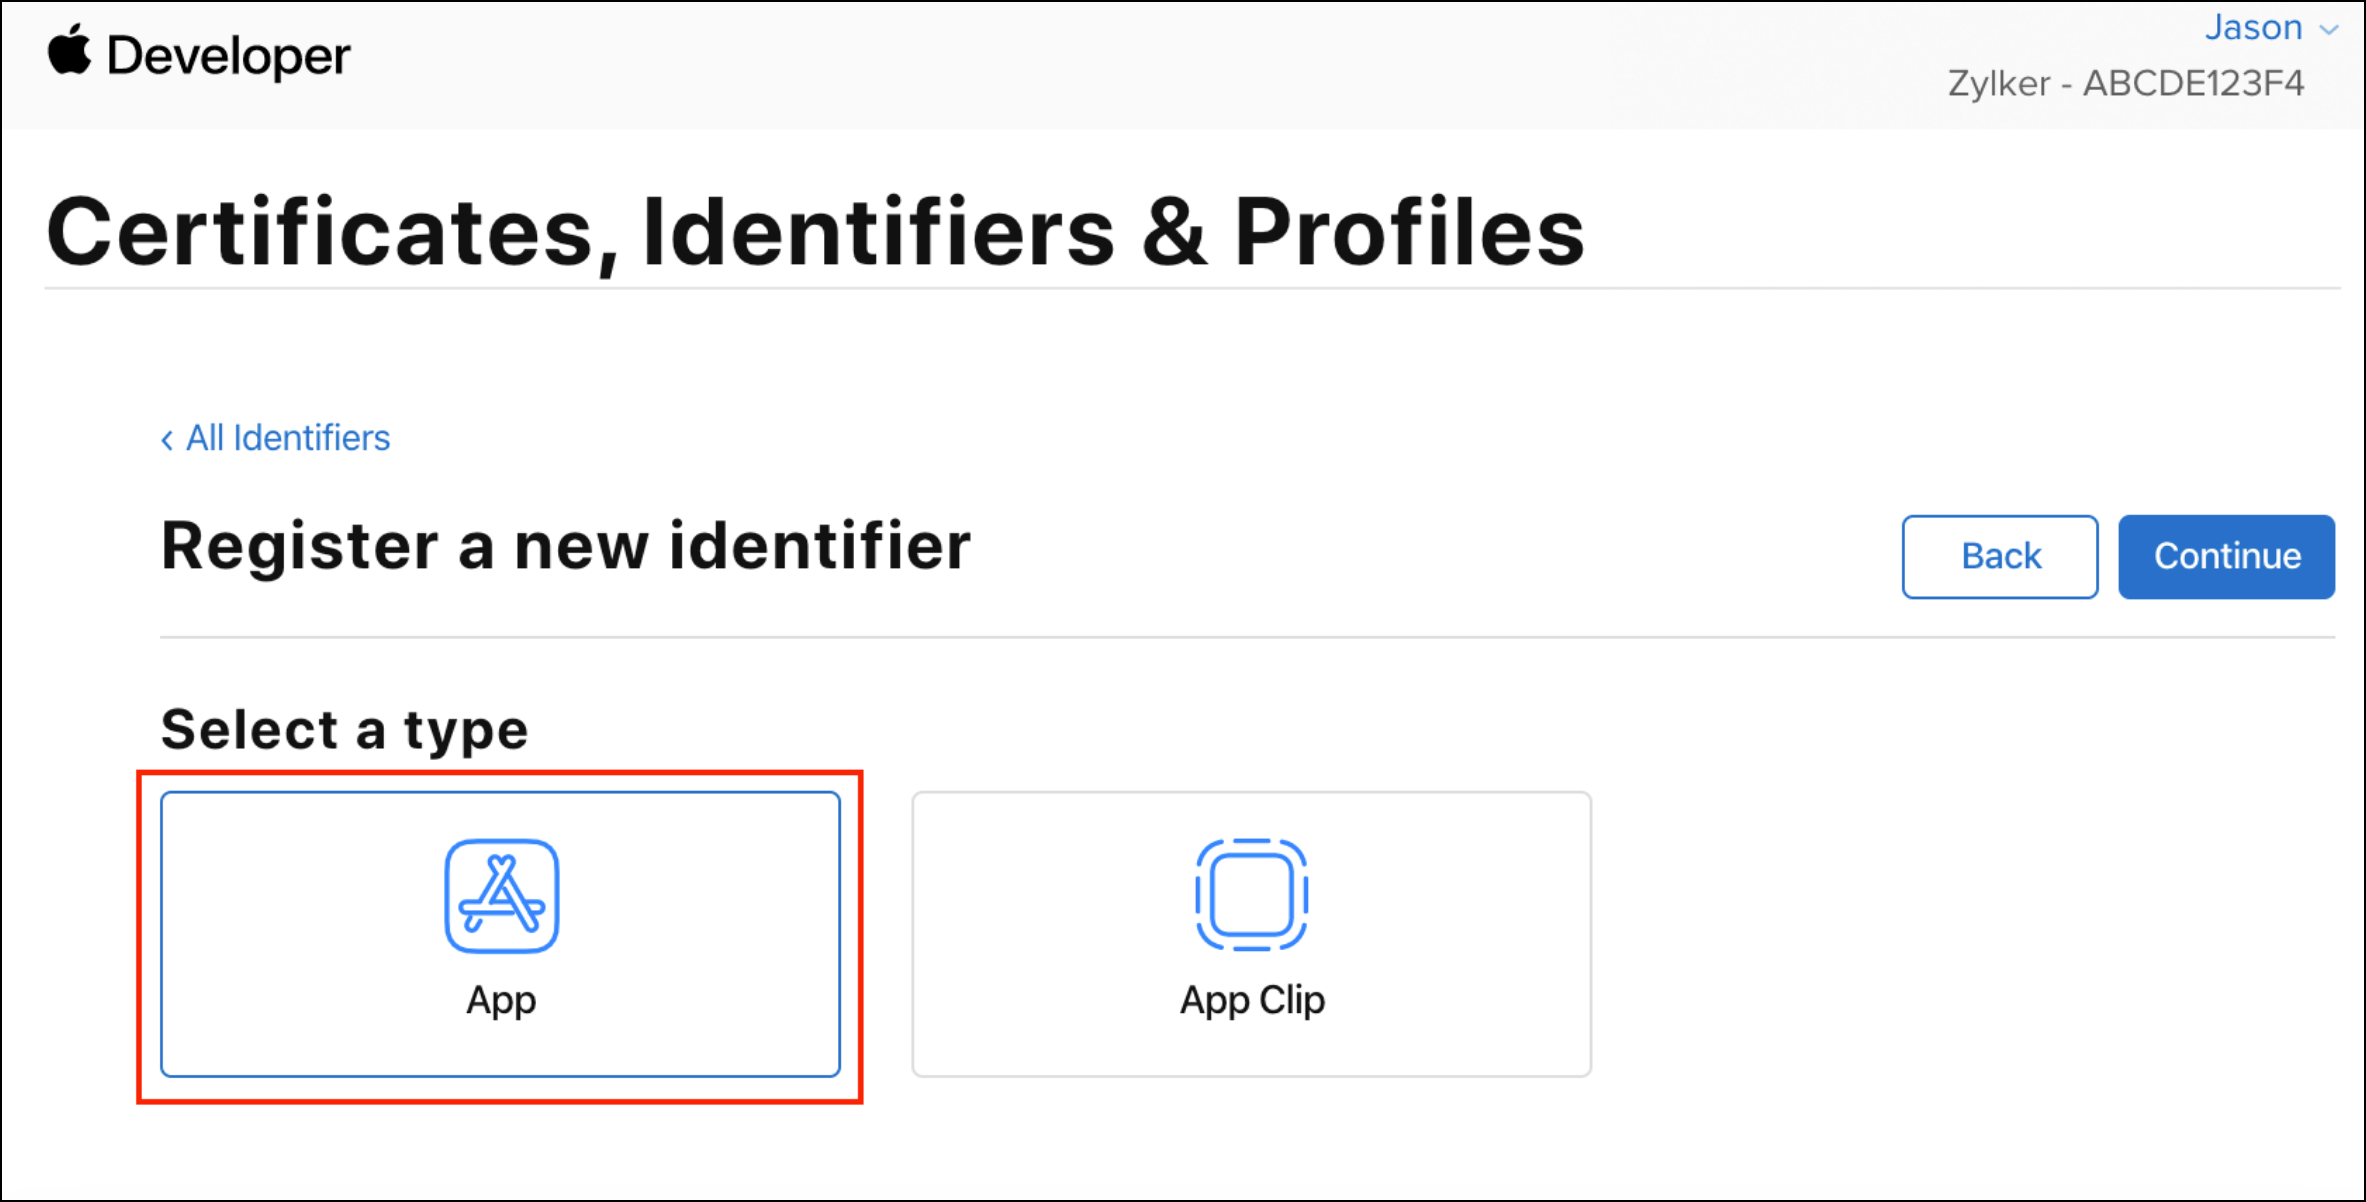Click the Select a type heading
This screenshot has height=1202, width=2366.
[344, 729]
